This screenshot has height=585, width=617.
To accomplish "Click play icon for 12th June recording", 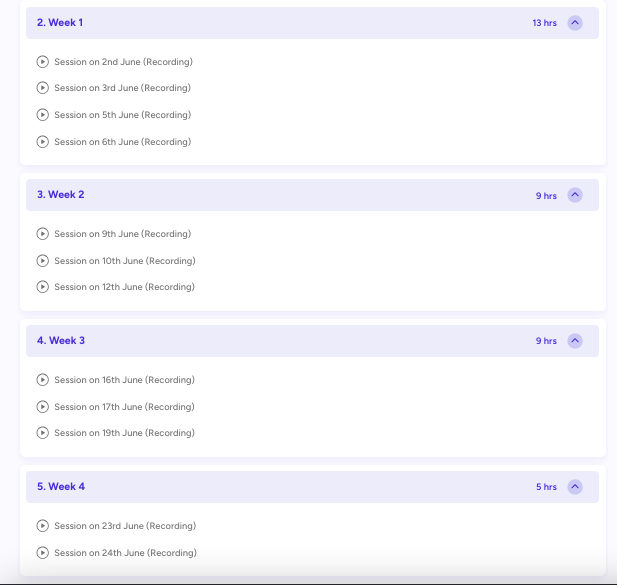I will [x=42, y=287].
